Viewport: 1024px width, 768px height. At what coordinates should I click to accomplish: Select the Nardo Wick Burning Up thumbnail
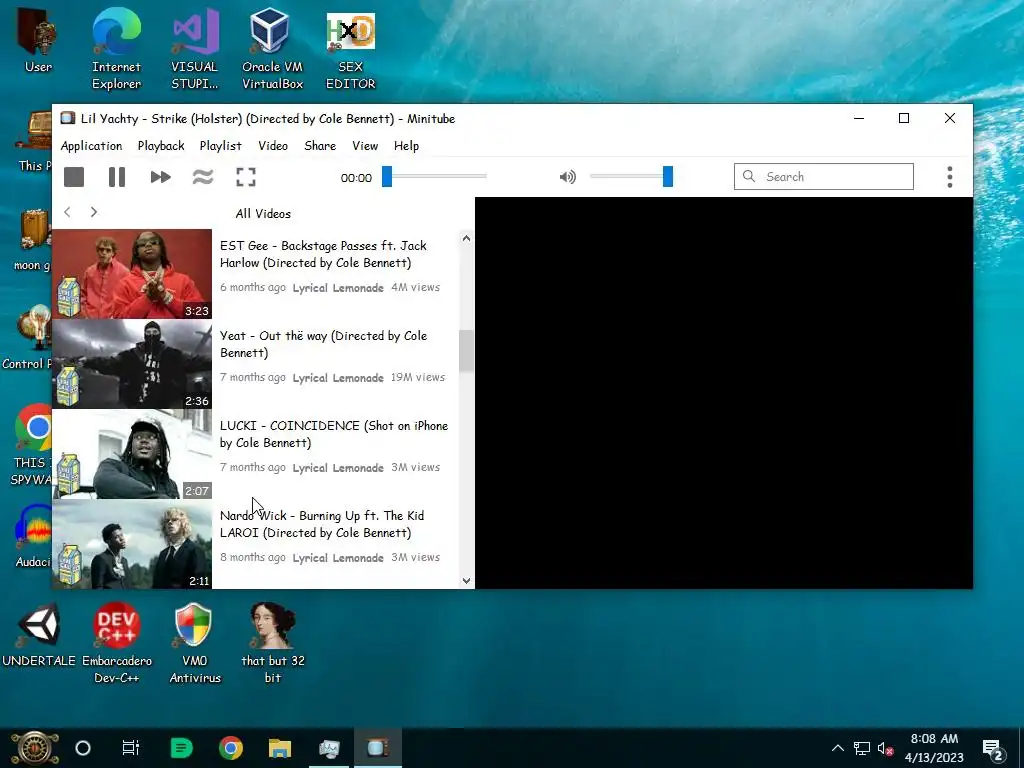point(132,544)
